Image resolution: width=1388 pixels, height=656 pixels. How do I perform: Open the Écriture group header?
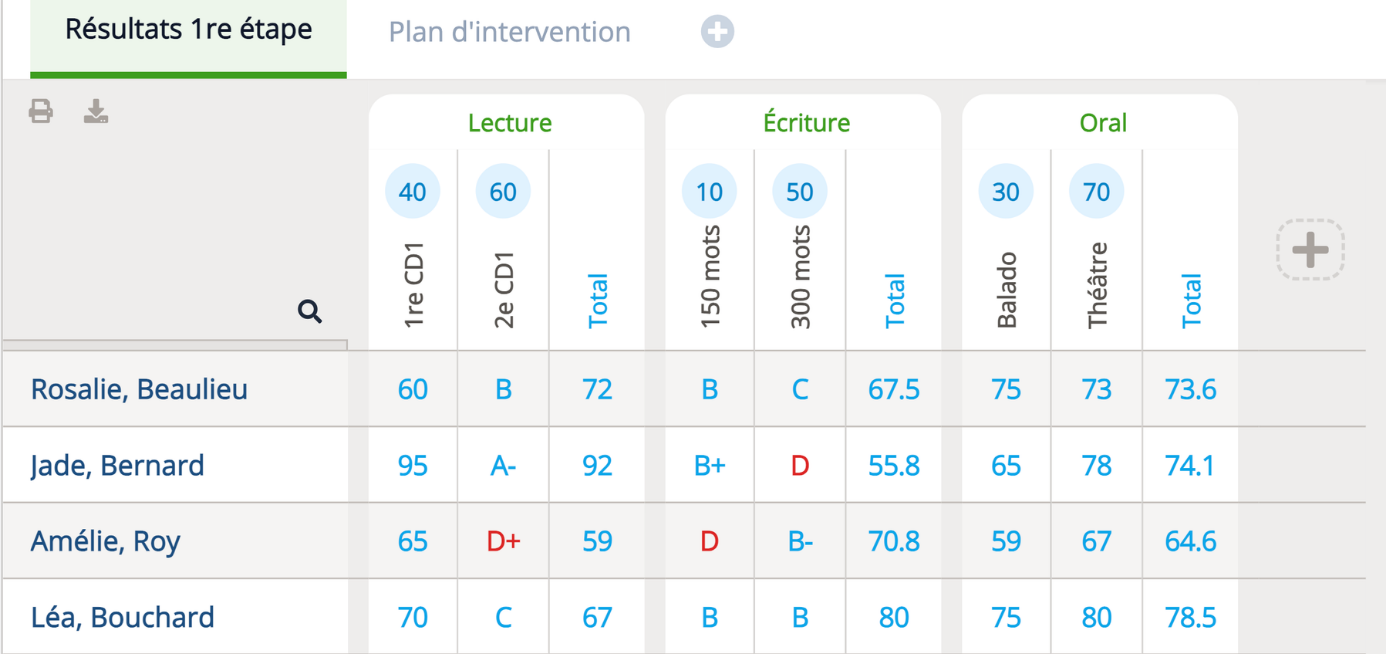pos(806,123)
